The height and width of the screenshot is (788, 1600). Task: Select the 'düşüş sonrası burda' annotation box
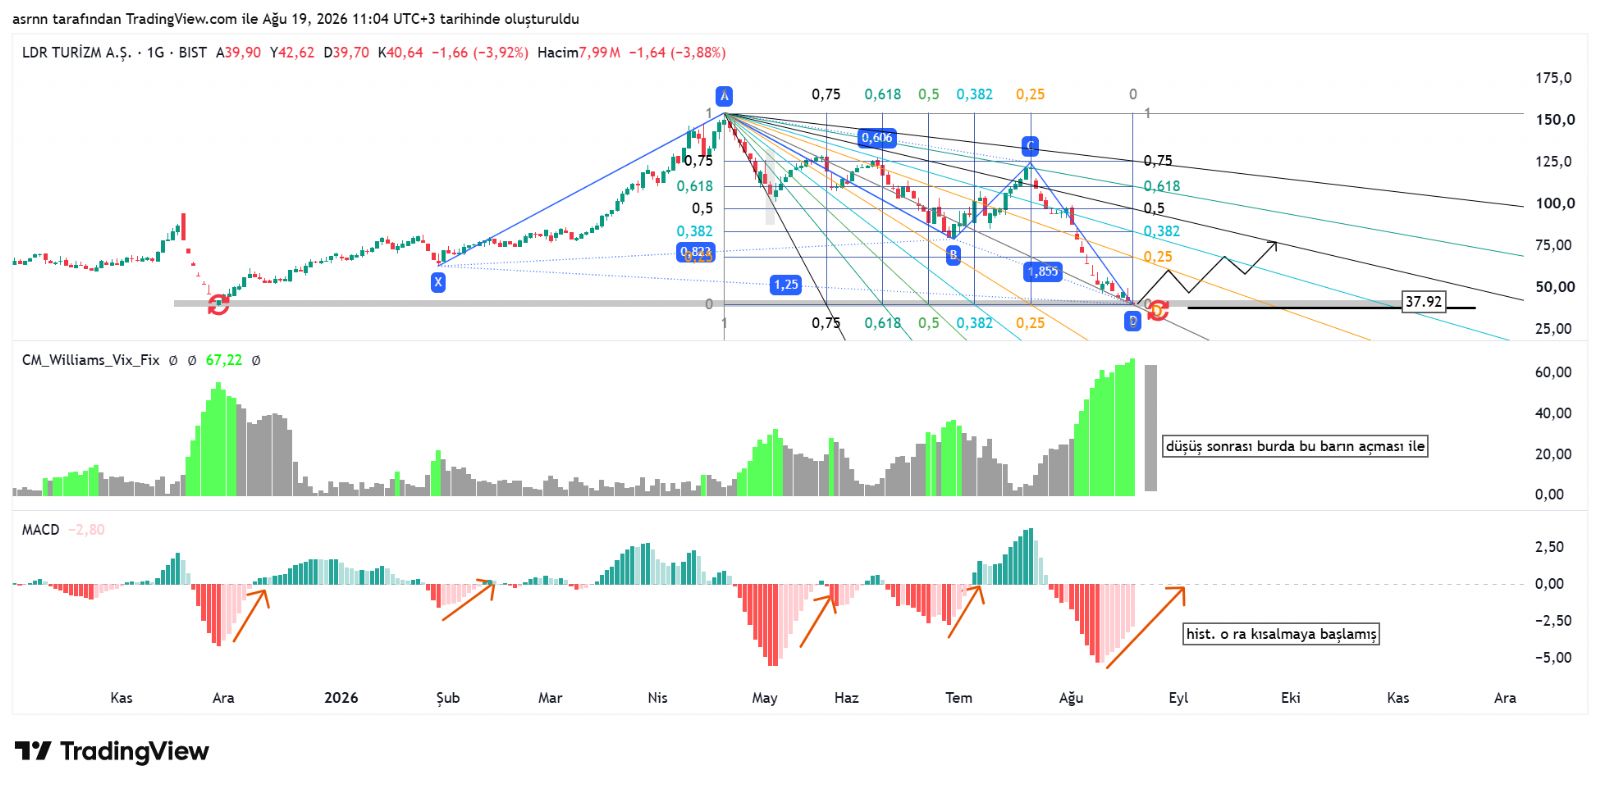click(1295, 446)
